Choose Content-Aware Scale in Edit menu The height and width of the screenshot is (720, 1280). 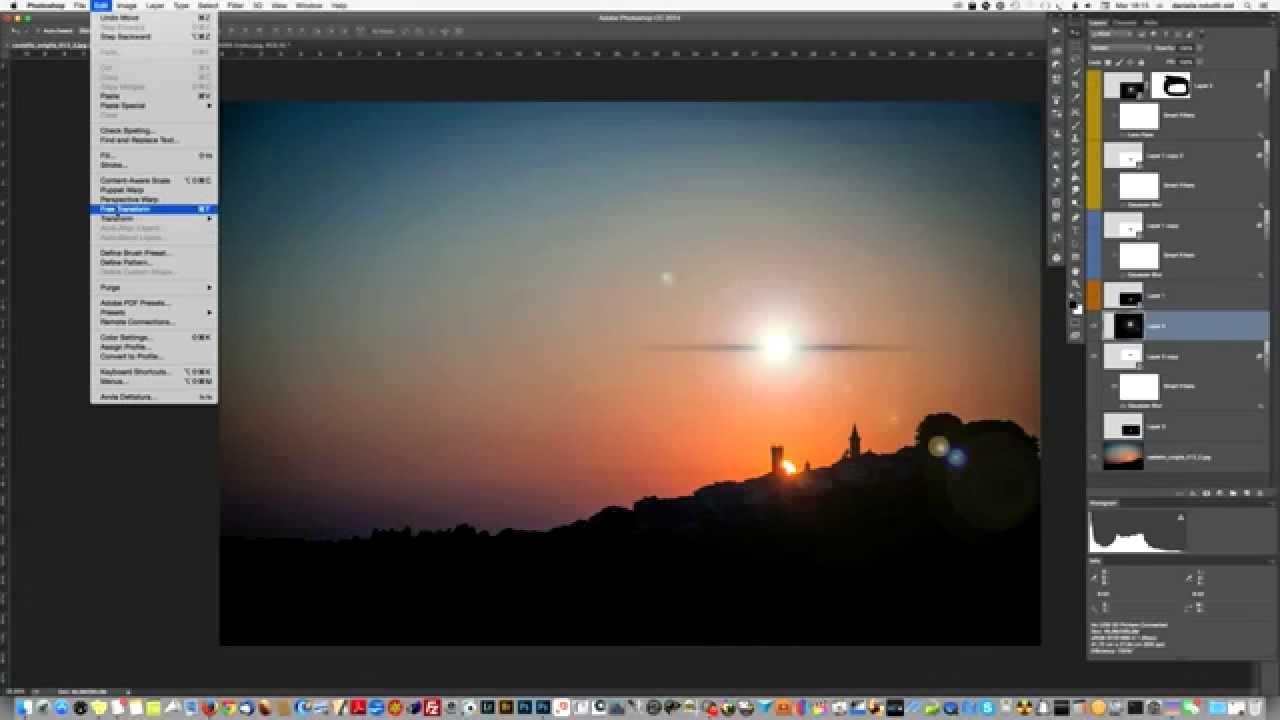153,180
